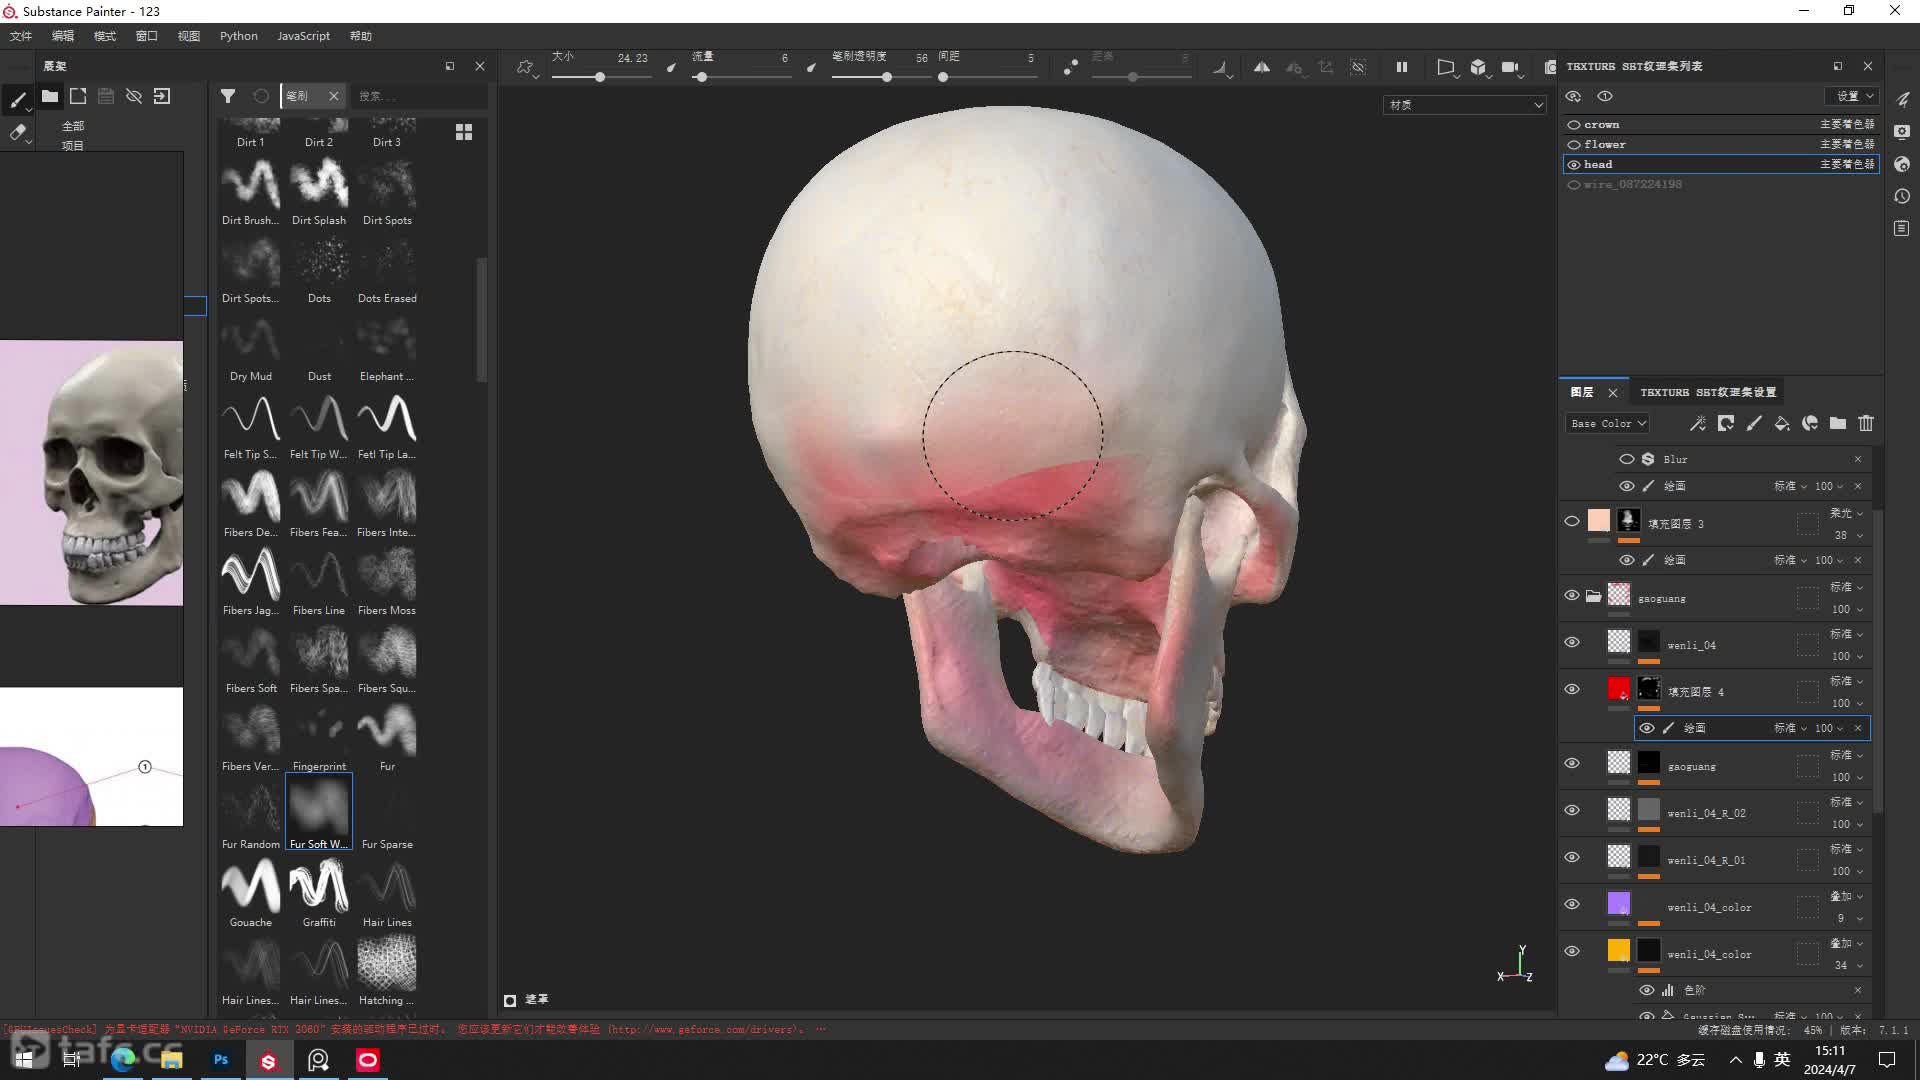This screenshot has height=1080, width=1920.
Task: Open the 设置 dropdown in texture set list
Action: (1853, 96)
